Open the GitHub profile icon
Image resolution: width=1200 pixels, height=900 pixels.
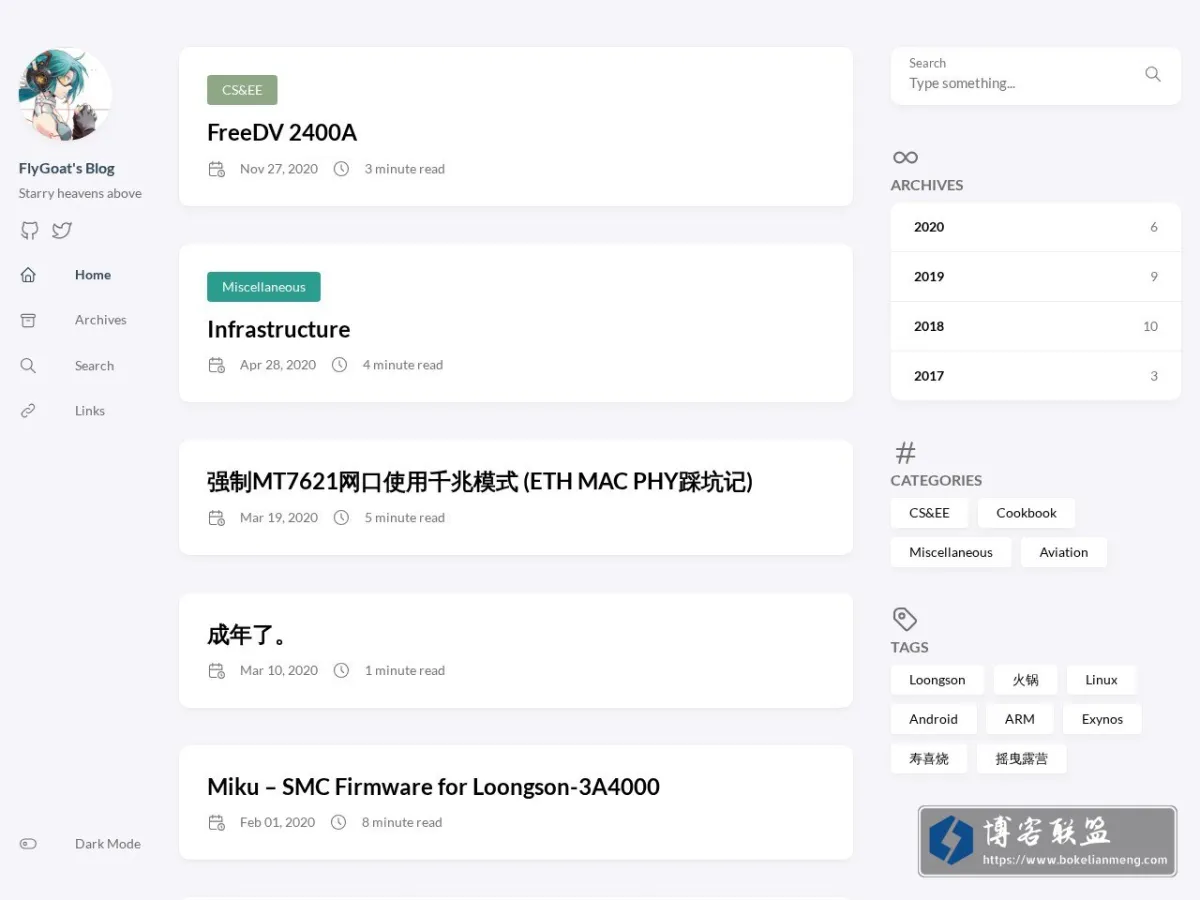30,230
